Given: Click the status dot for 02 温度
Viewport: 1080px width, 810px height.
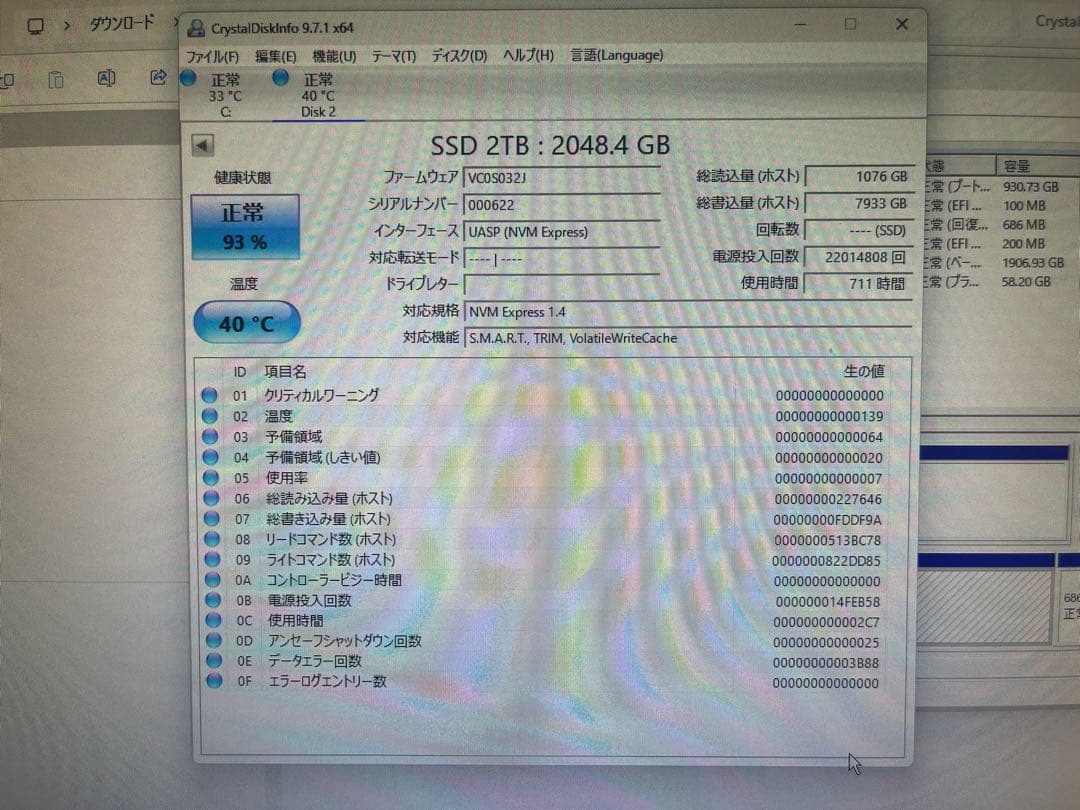Looking at the screenshot, I should click(209, 416).
